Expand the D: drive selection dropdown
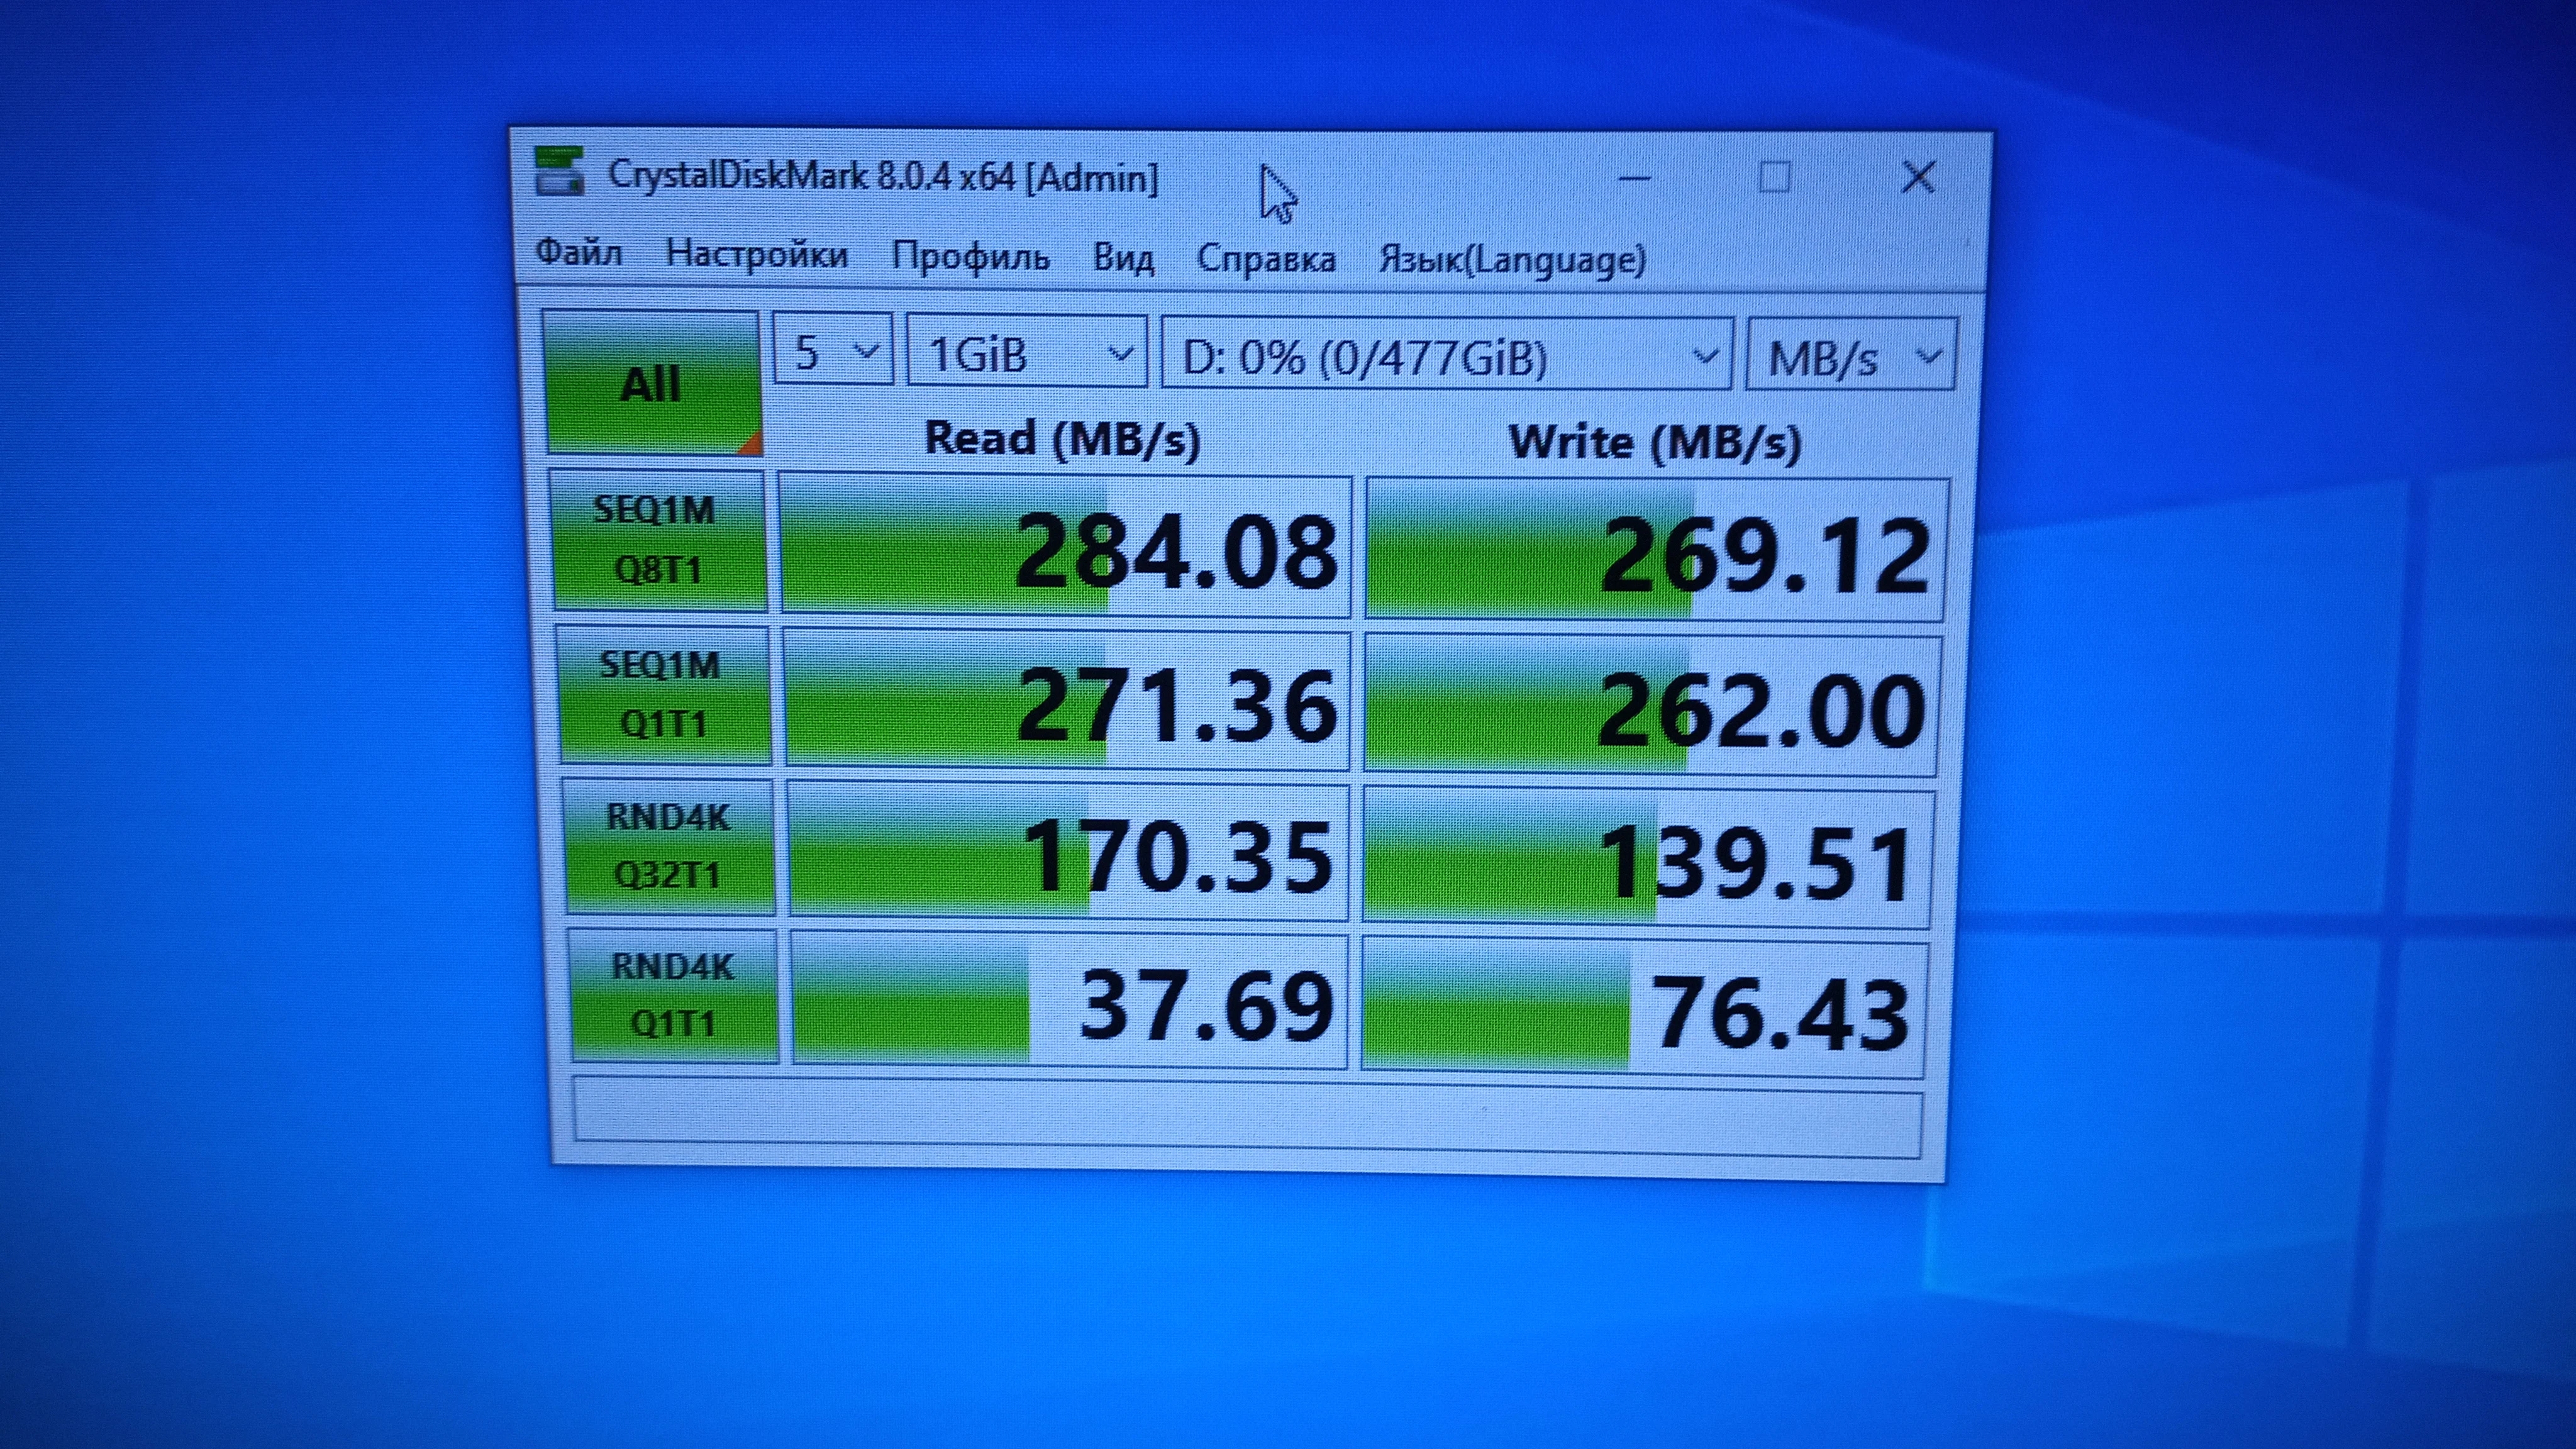The image size is (2576, 1449). [1446, 355]
